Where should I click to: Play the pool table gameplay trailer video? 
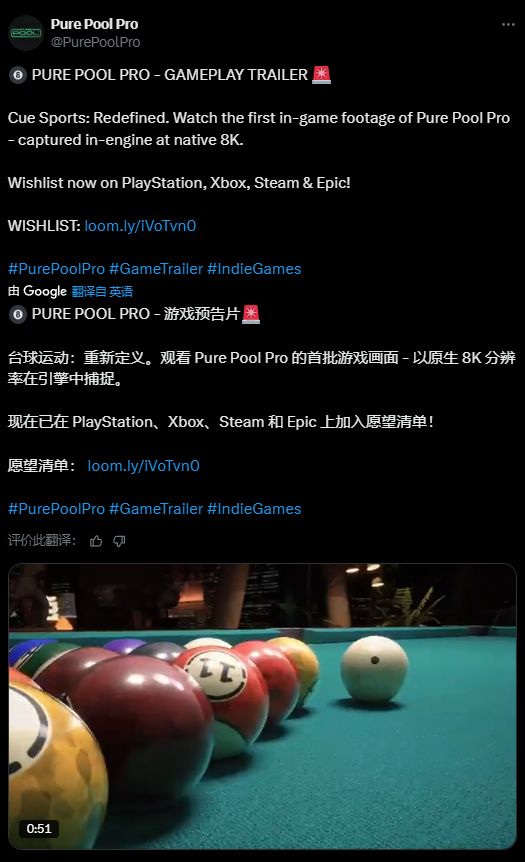tap(262, 706)
